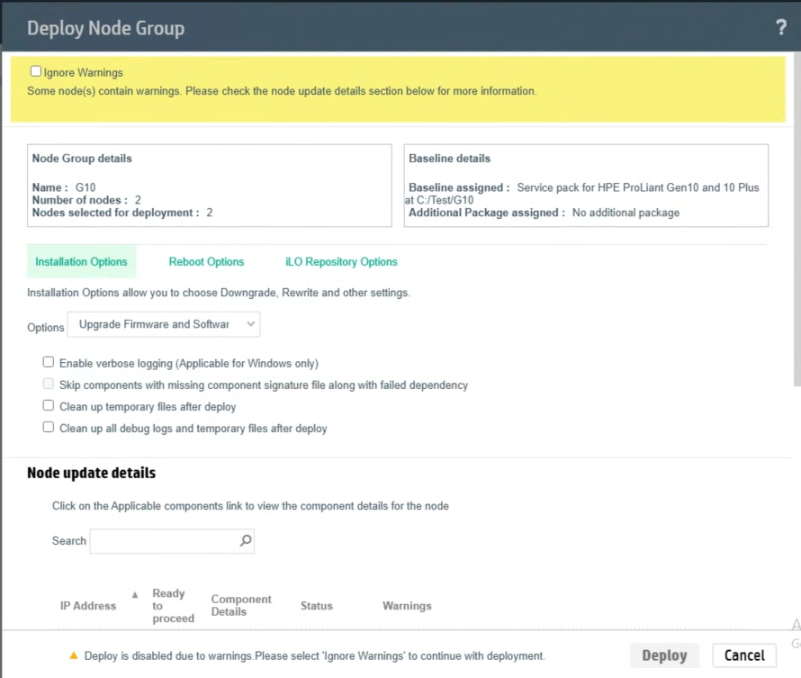Viewport: 801px width, 678px height.
Task: Click the Ready to proceed column header
Action: 173,606
